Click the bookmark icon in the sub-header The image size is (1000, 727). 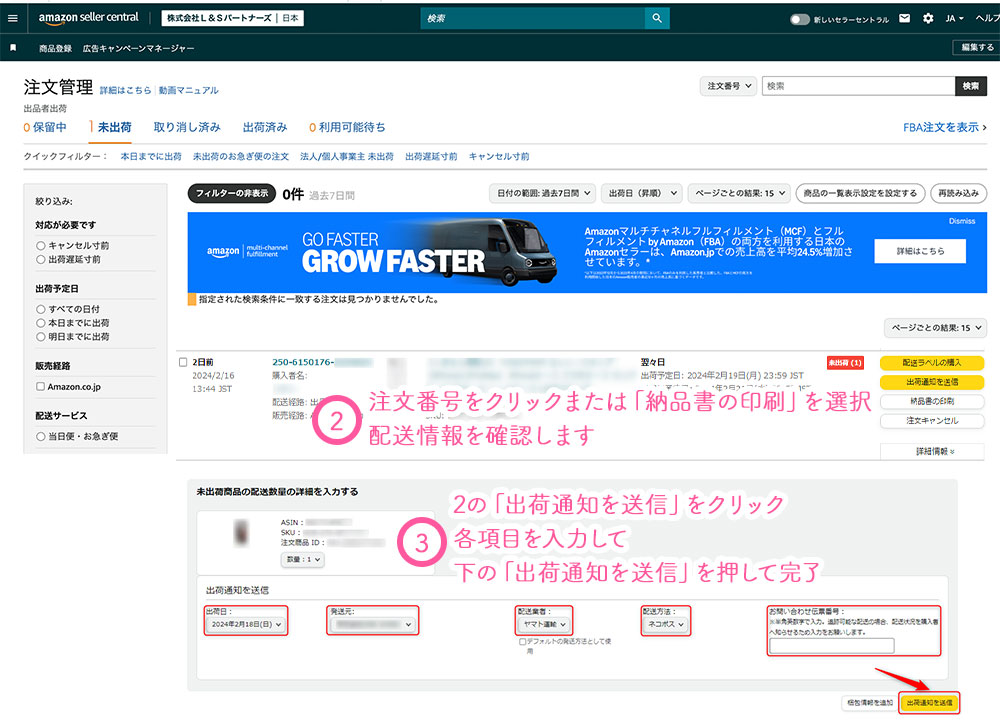[13, 47]
